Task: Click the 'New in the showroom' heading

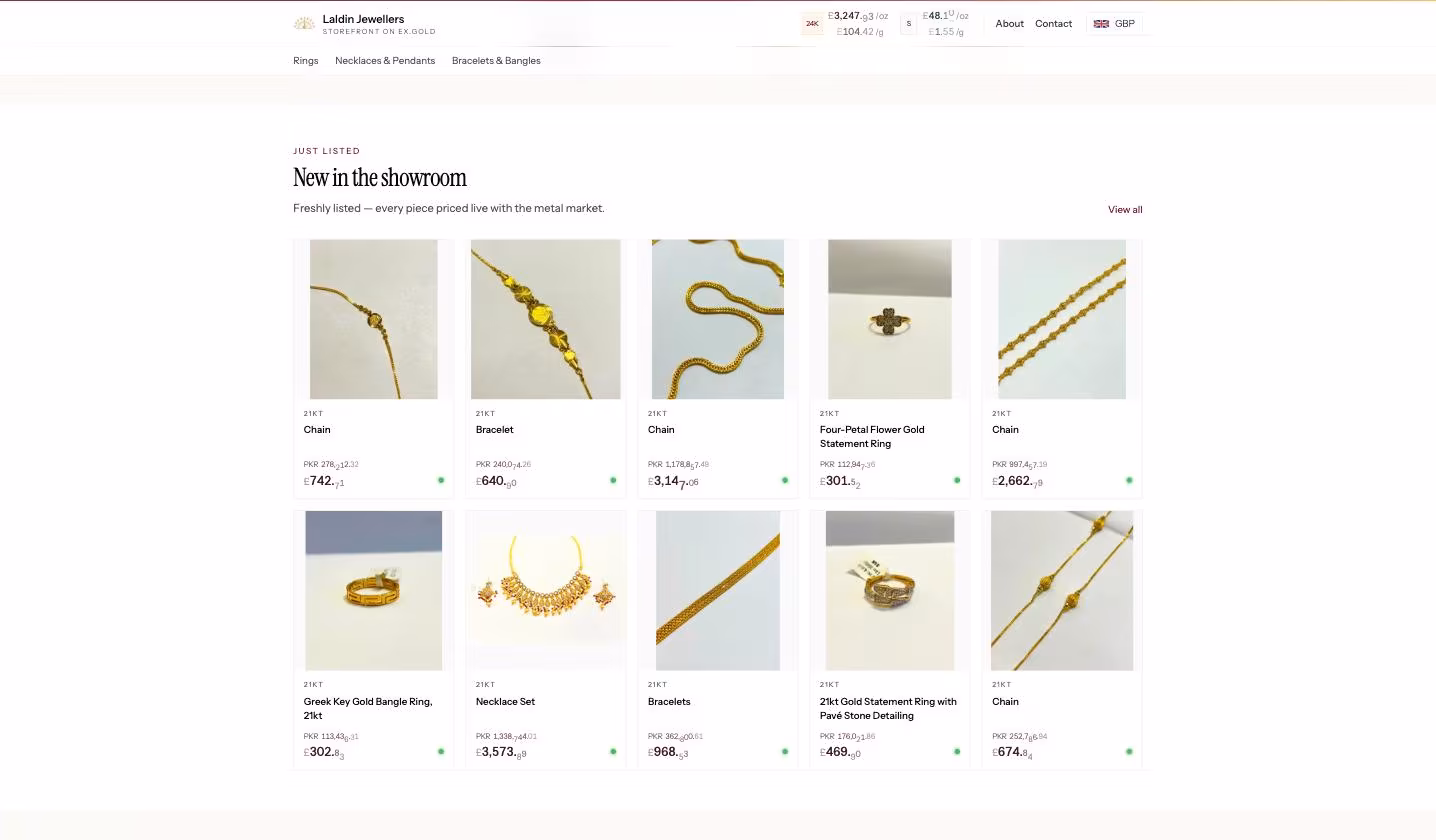Action: (x=380, y=178)
